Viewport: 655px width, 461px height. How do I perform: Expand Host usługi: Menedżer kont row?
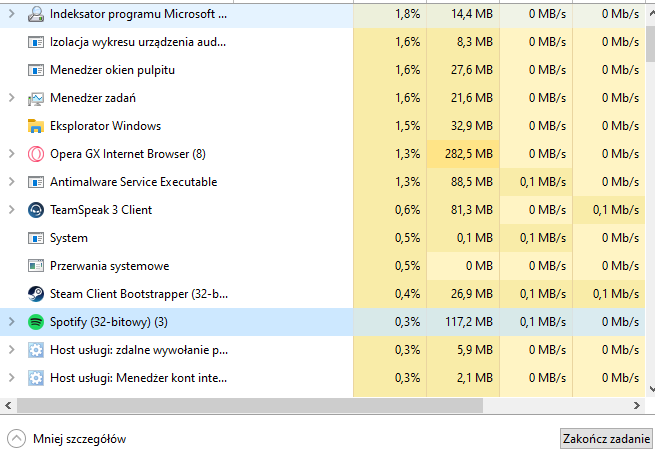point(12,378)
